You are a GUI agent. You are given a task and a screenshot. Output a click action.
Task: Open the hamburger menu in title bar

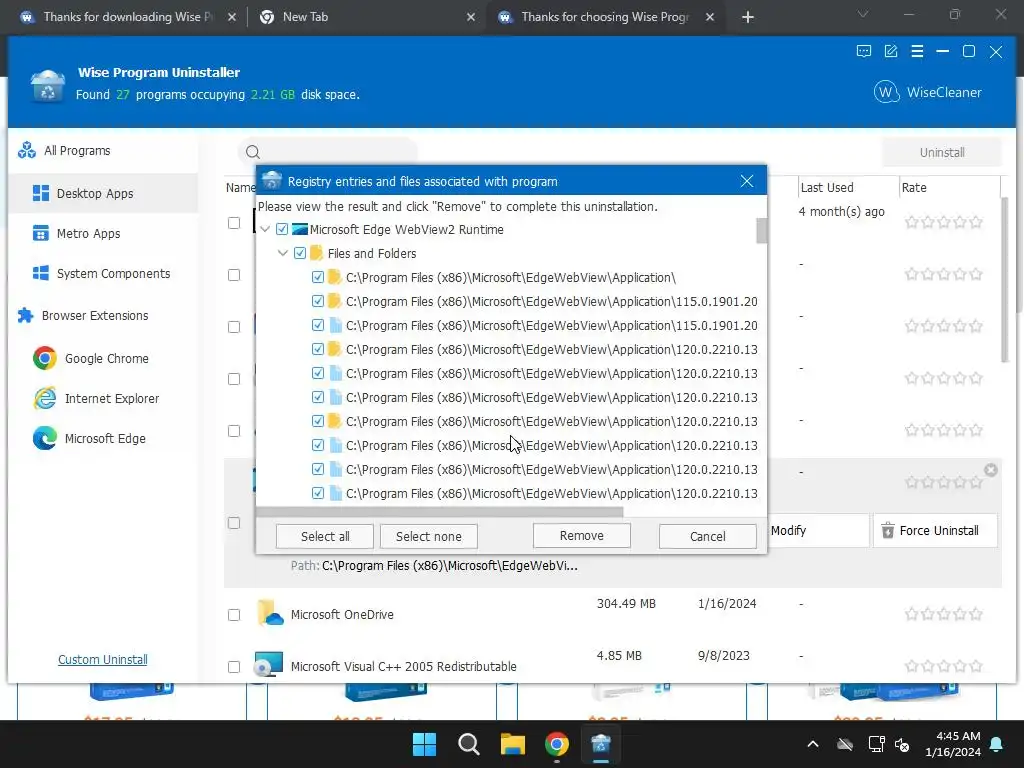[x=917, y=52]
